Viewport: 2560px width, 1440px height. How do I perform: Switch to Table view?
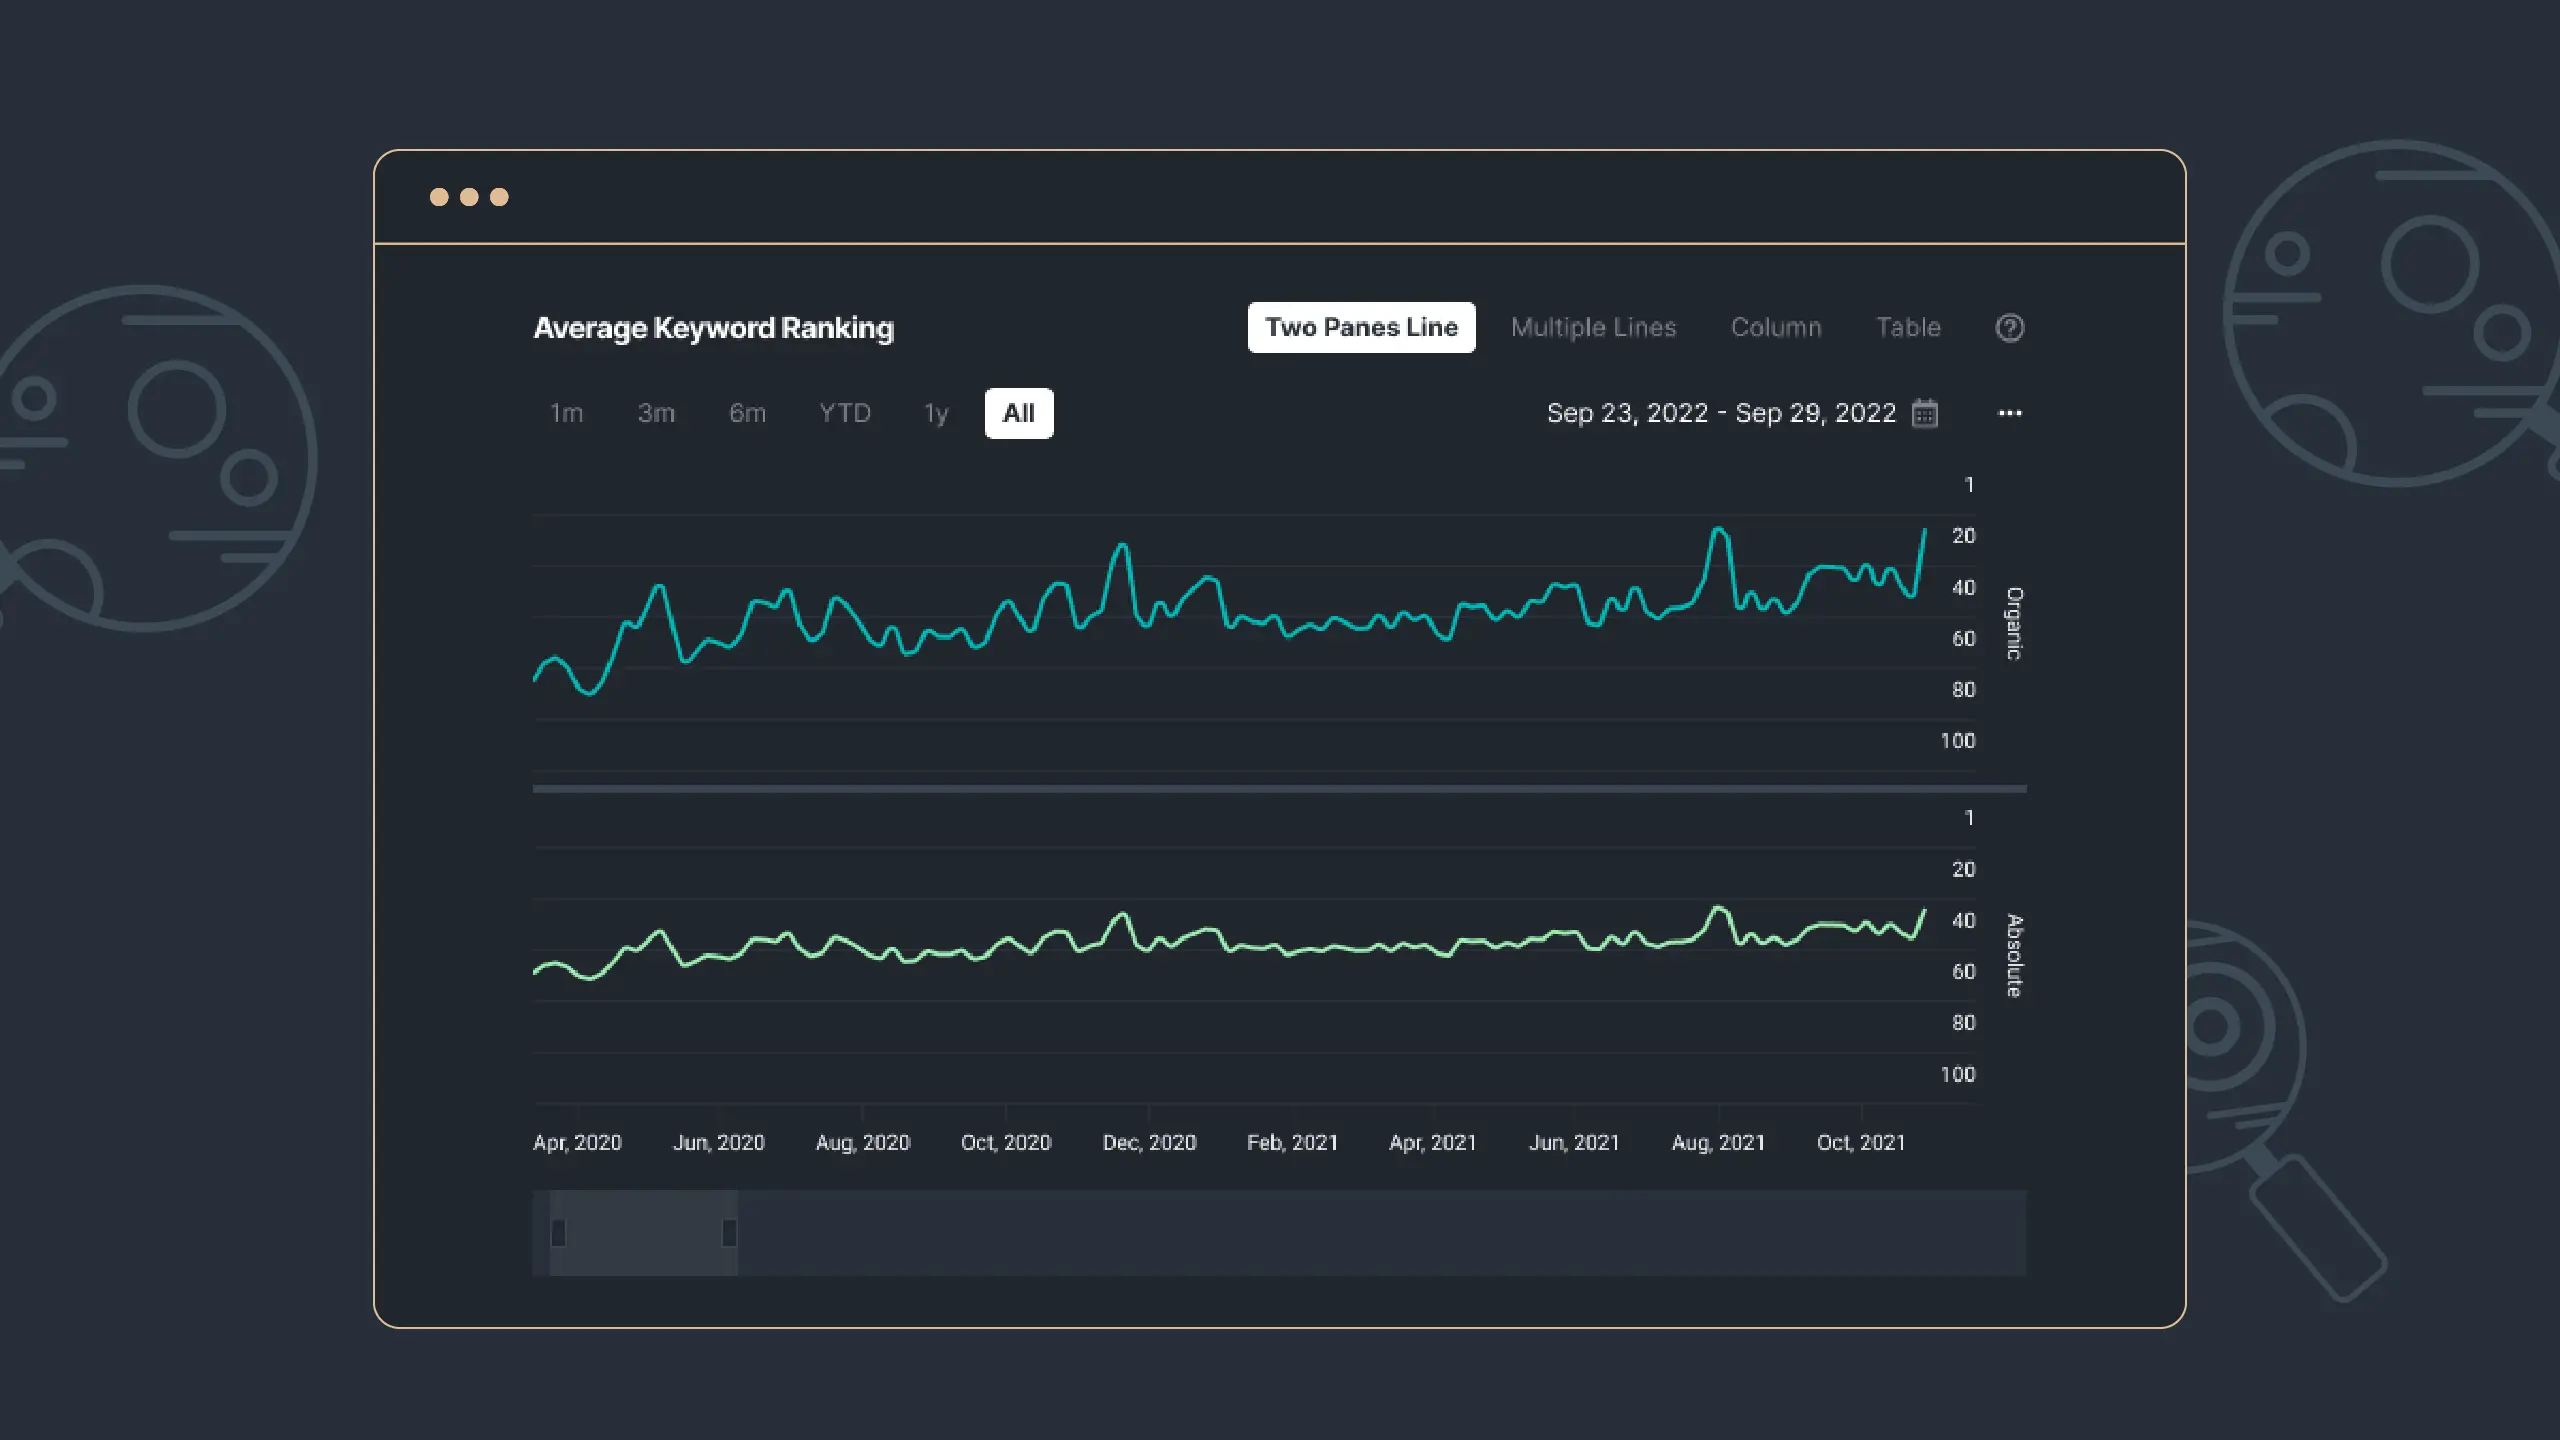(1908, 327)
